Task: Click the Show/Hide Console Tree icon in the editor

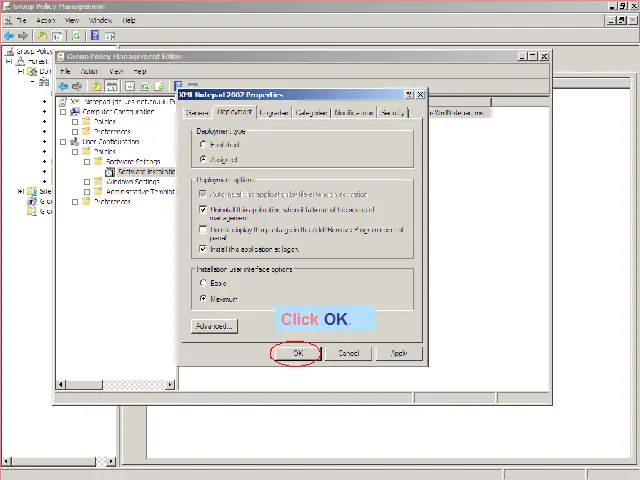Action: click(x=112, y=87)
